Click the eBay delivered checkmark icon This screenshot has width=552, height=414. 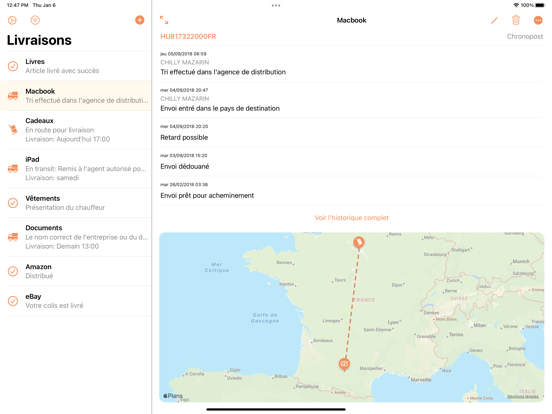[x=13, y=301]
